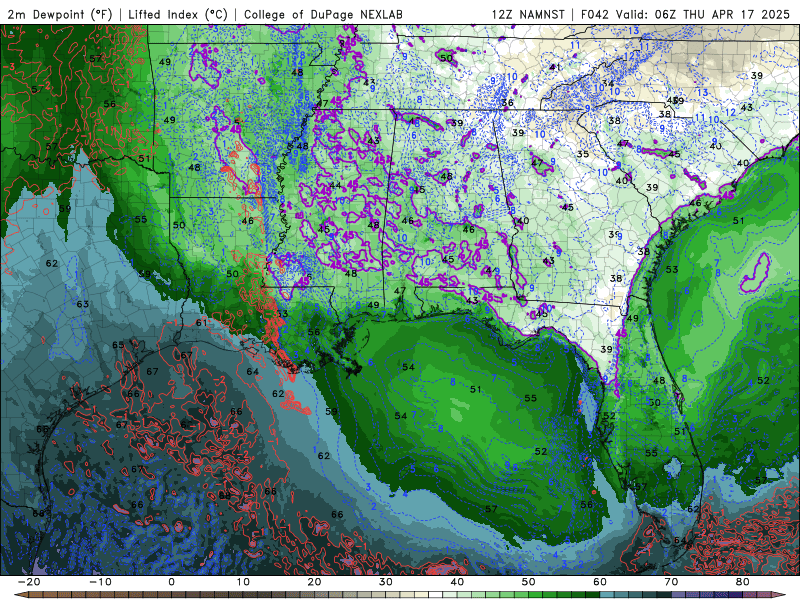Click the "-20" colorbar label

tap(29, 582)
